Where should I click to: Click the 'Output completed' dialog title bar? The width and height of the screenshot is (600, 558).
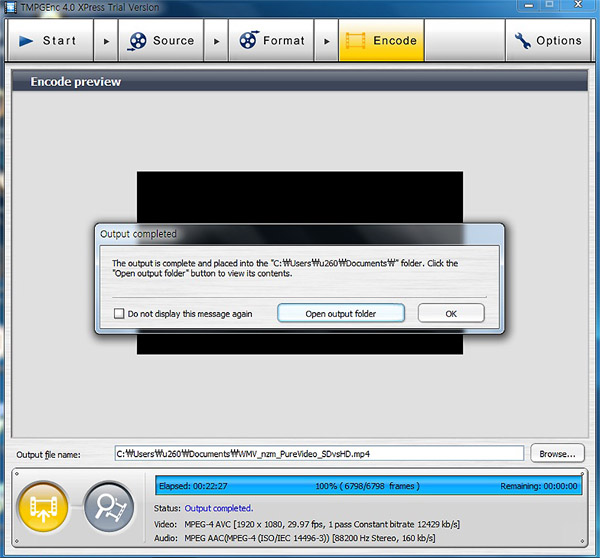coord(299,234)
